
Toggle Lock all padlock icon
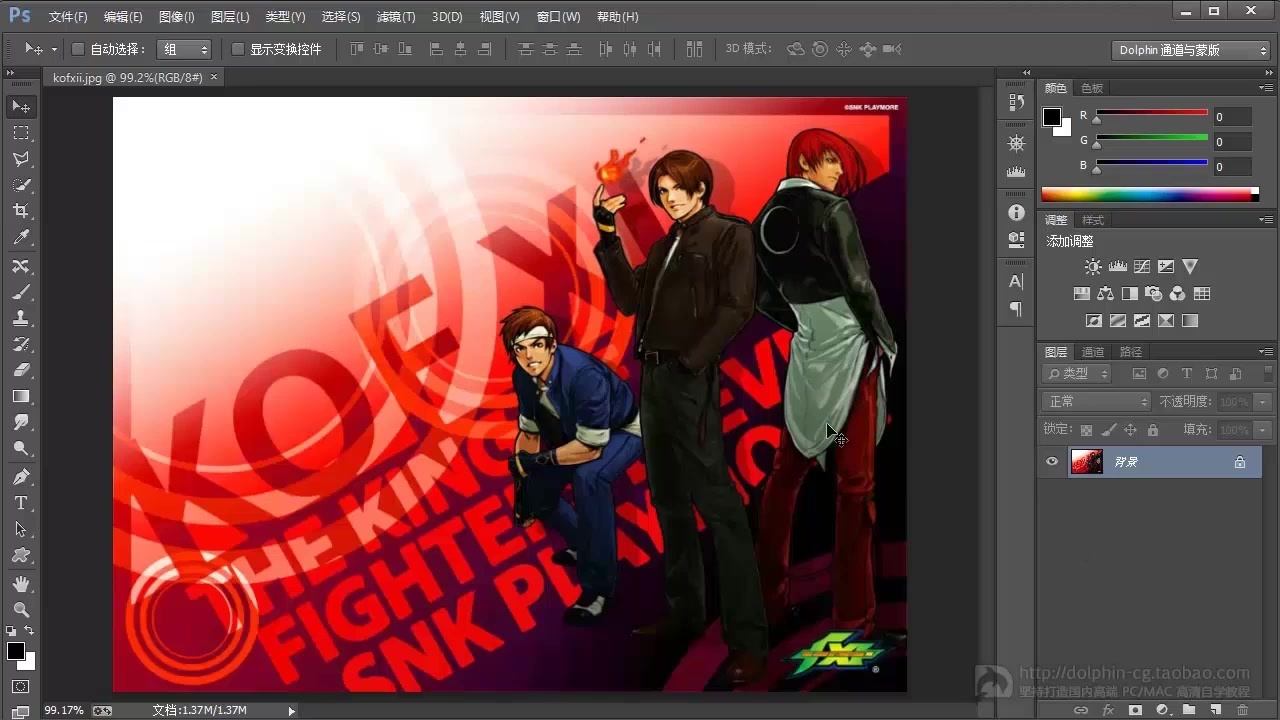[1153, 430]
